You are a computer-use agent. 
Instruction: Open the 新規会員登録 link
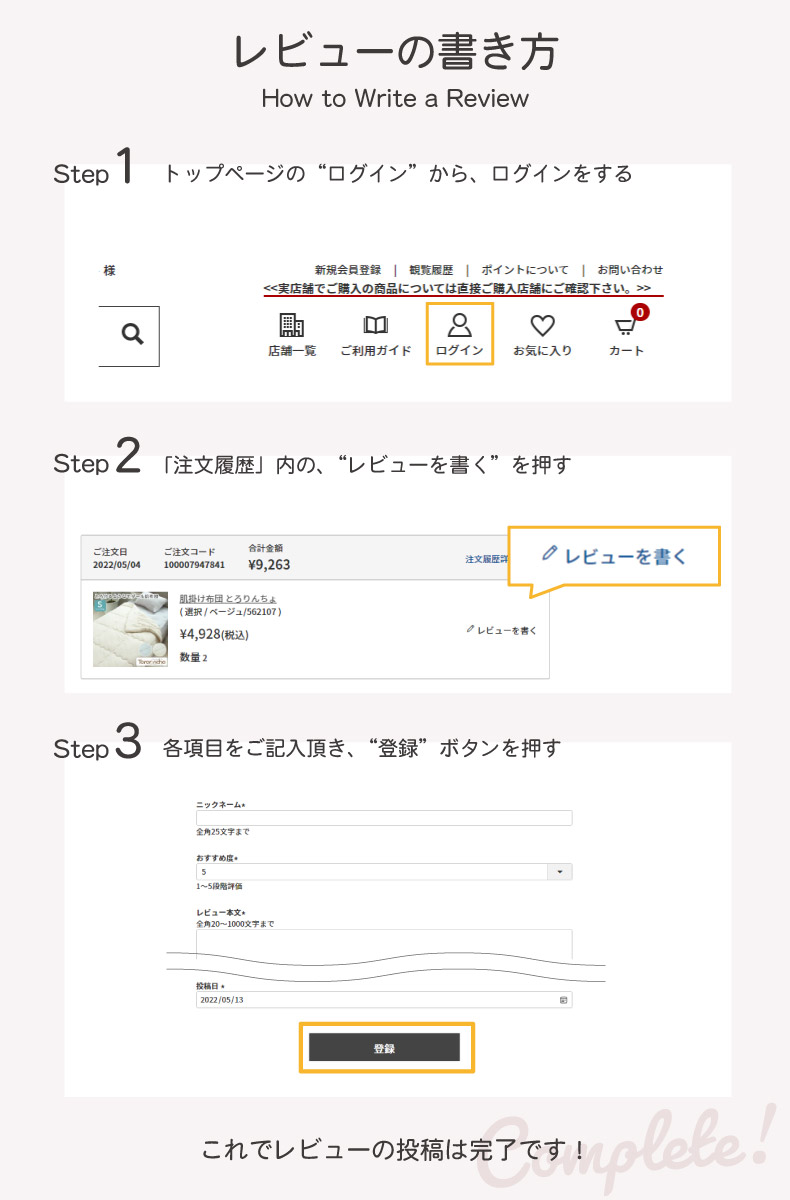tap(348, 270)
